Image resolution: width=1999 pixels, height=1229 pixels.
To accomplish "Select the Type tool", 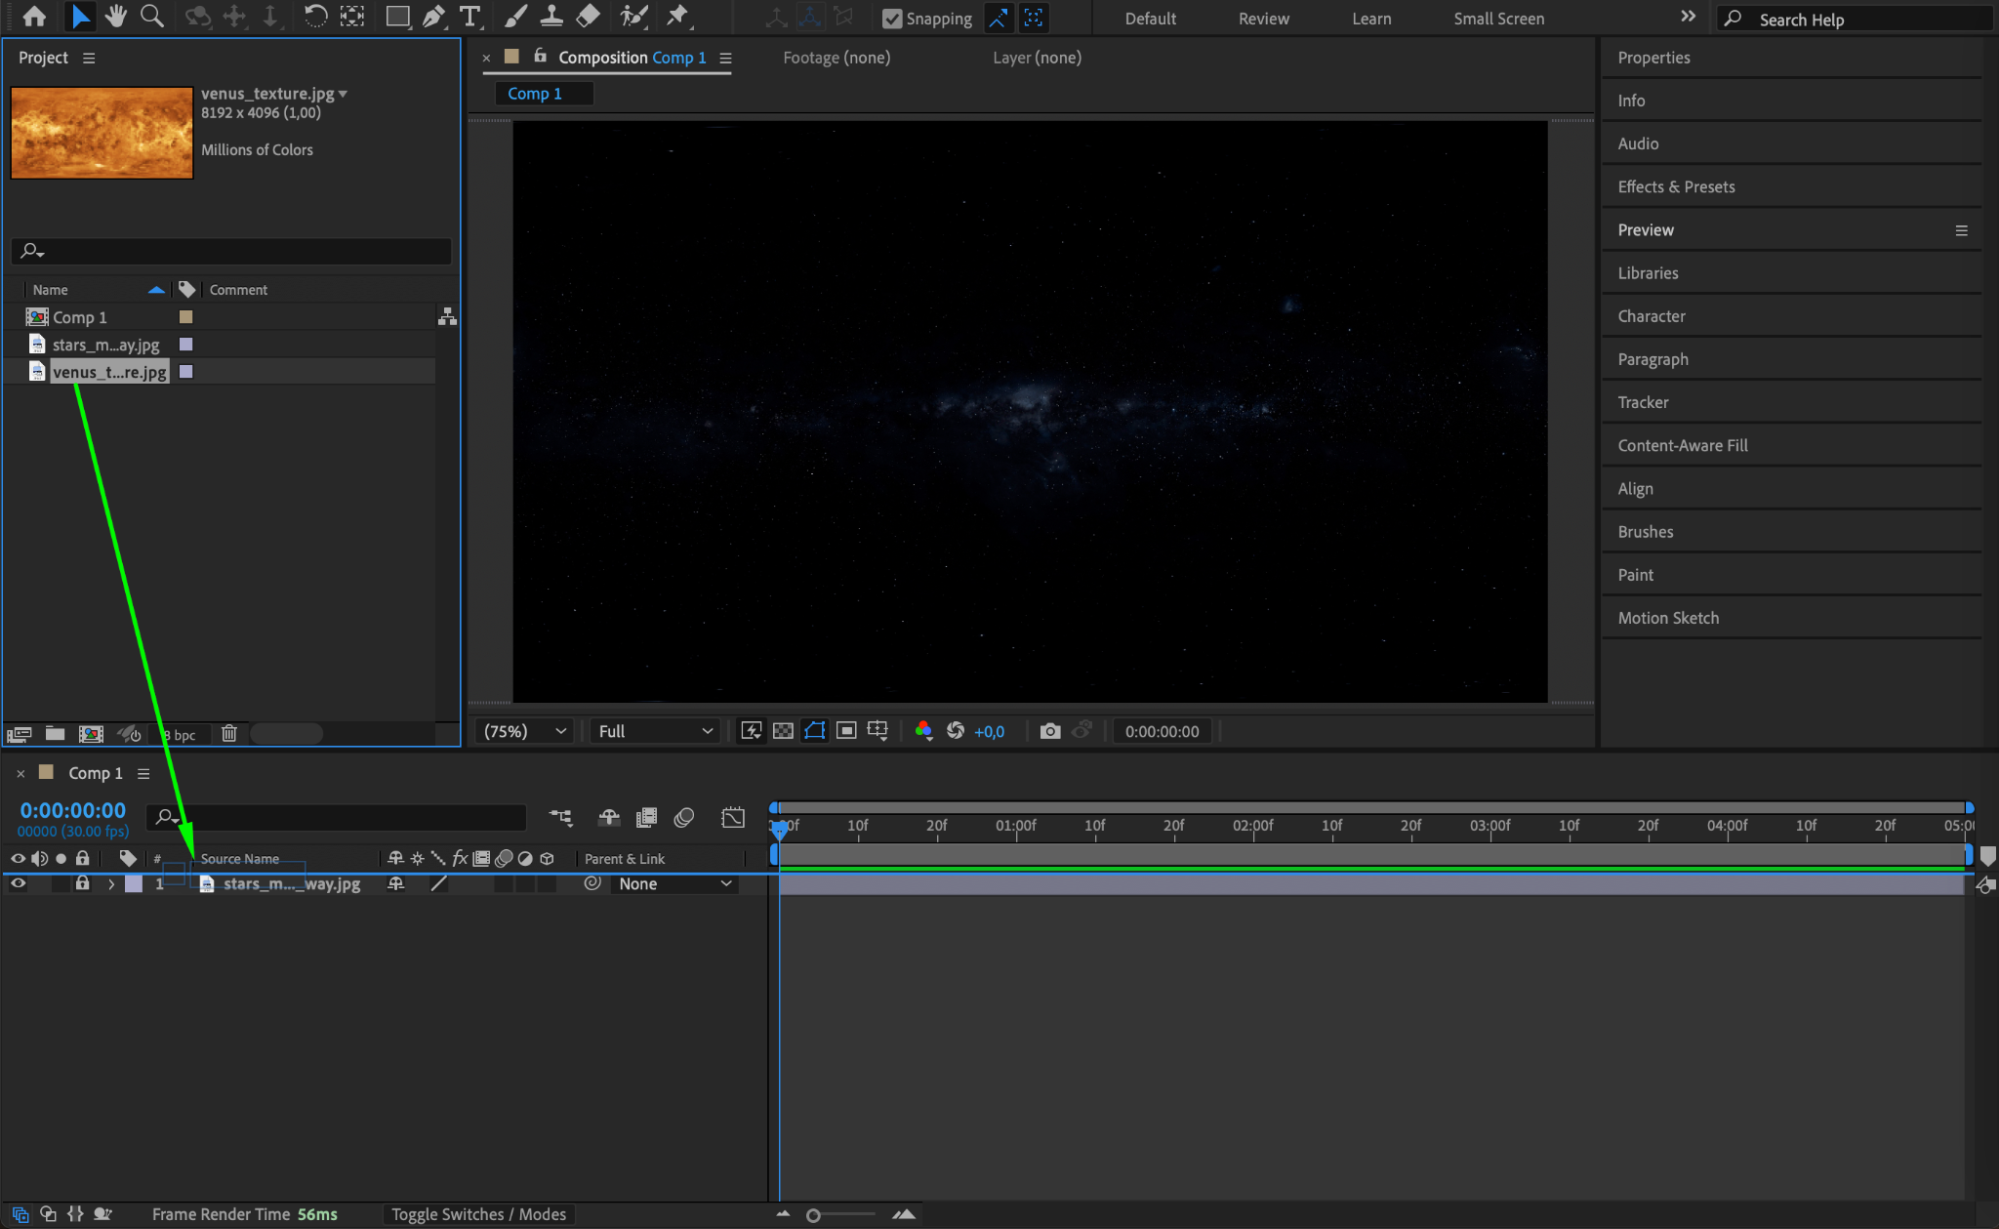I will [x=469, y=16].
